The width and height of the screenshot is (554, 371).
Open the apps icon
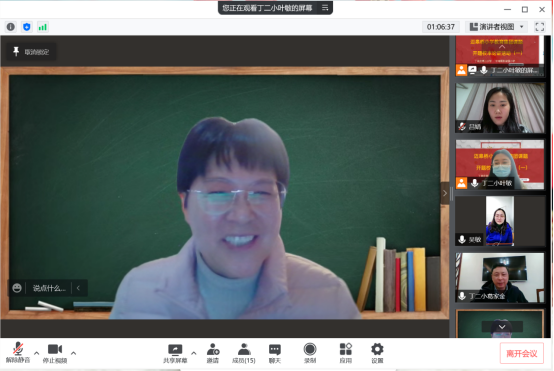coord(346,353)
